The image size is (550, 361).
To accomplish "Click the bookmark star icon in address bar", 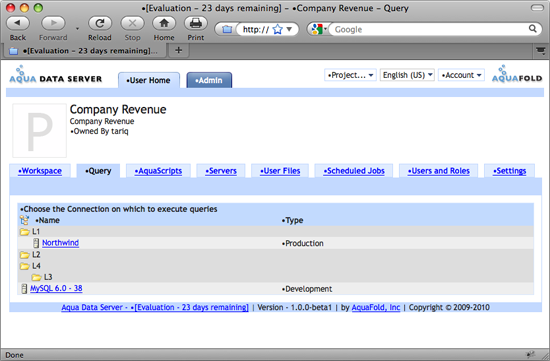I will [x=277, y=29].
